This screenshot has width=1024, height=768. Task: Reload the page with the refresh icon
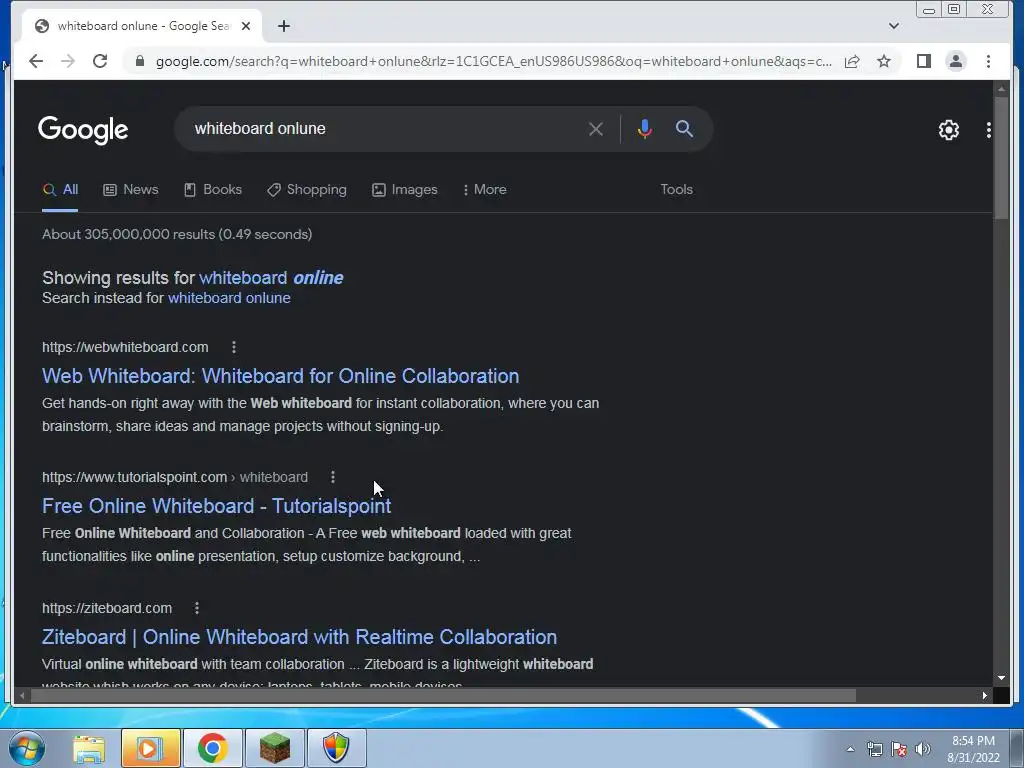point(100,61)
